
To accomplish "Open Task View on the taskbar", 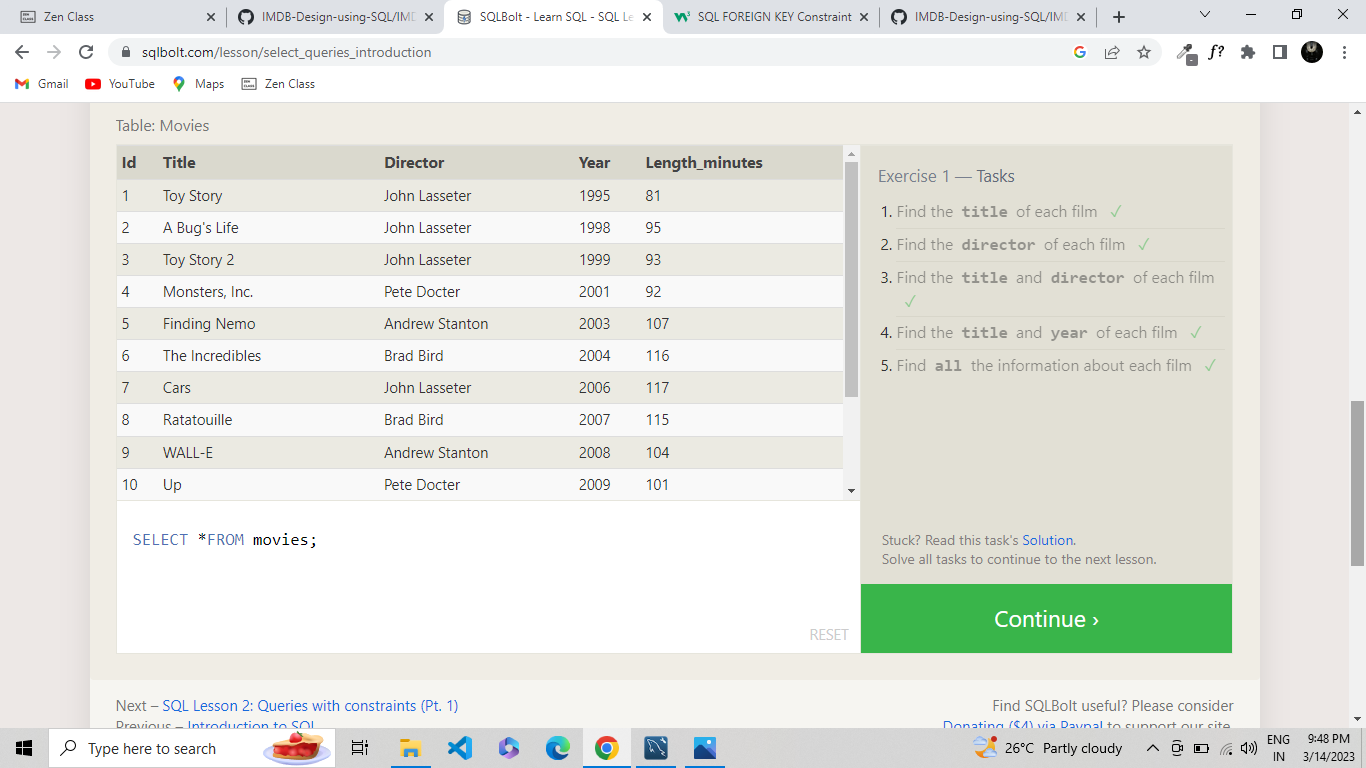I will coord(360,748).
